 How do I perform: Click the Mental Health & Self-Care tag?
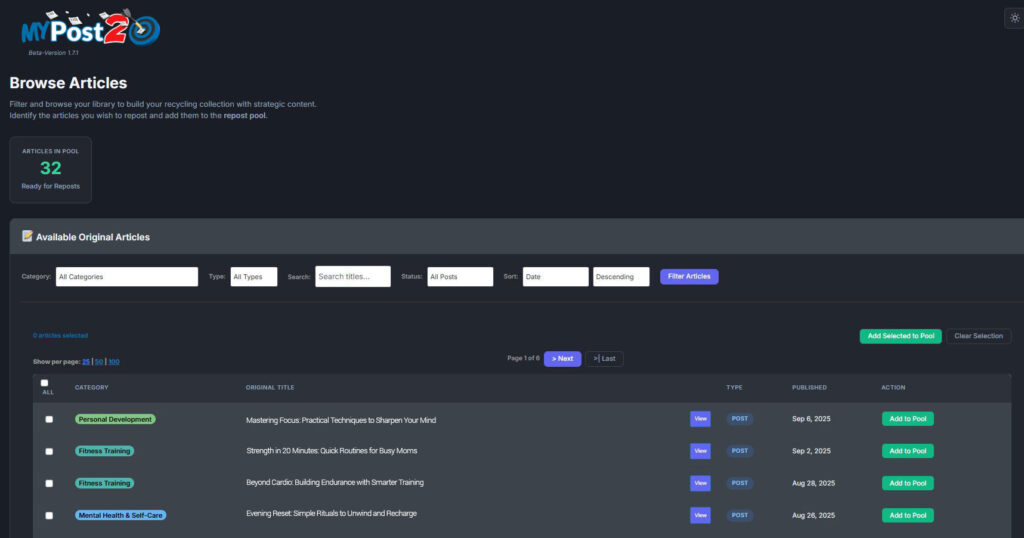click(120, 515)
